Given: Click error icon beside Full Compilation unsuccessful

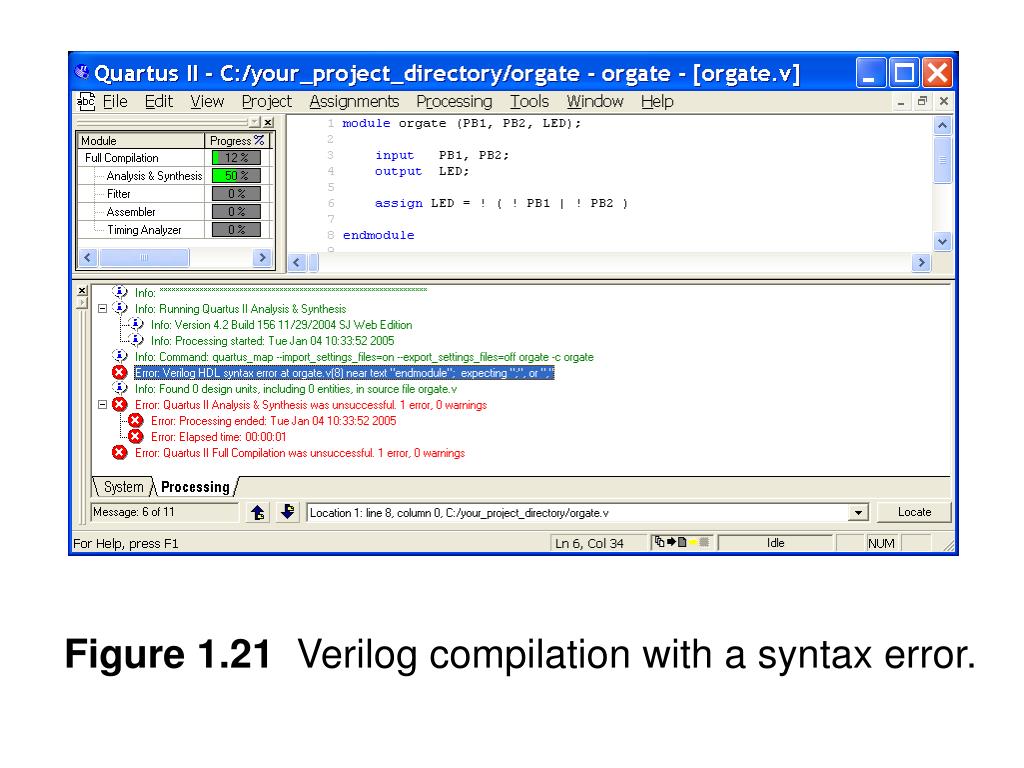Looking at the screenshot, I should (119, 453).
